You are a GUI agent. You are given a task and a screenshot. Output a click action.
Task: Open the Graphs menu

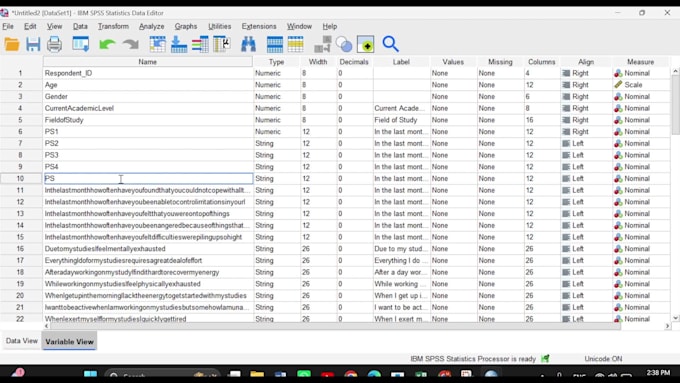(x=186, y=26)
